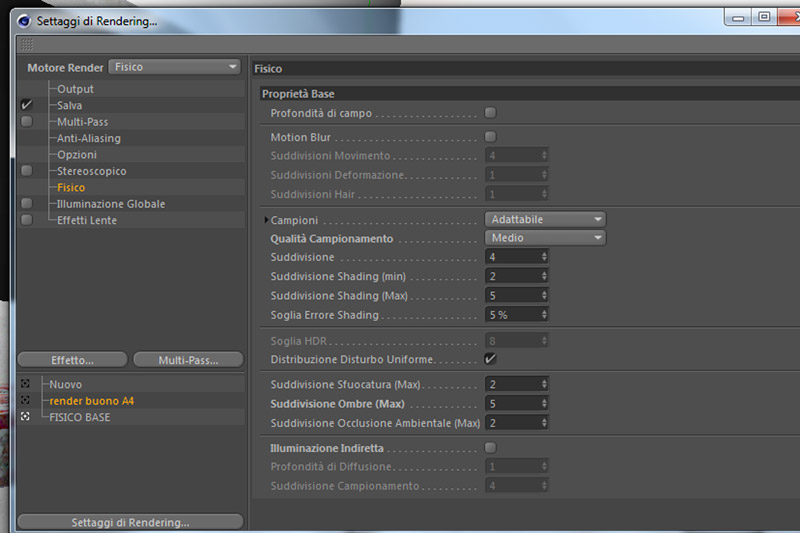
Task: Select the Anti-Aliasing settings entry
Action: click(x=89, y=138)
